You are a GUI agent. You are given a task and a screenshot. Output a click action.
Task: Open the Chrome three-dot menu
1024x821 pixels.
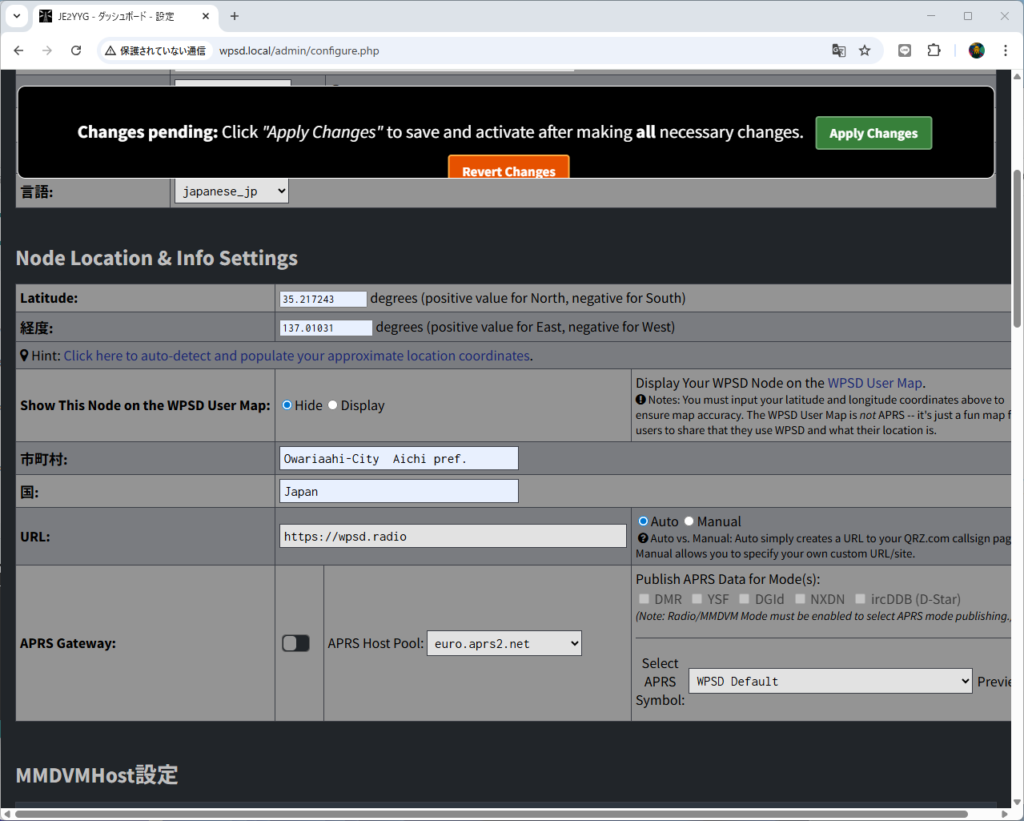coord(1006,51)
